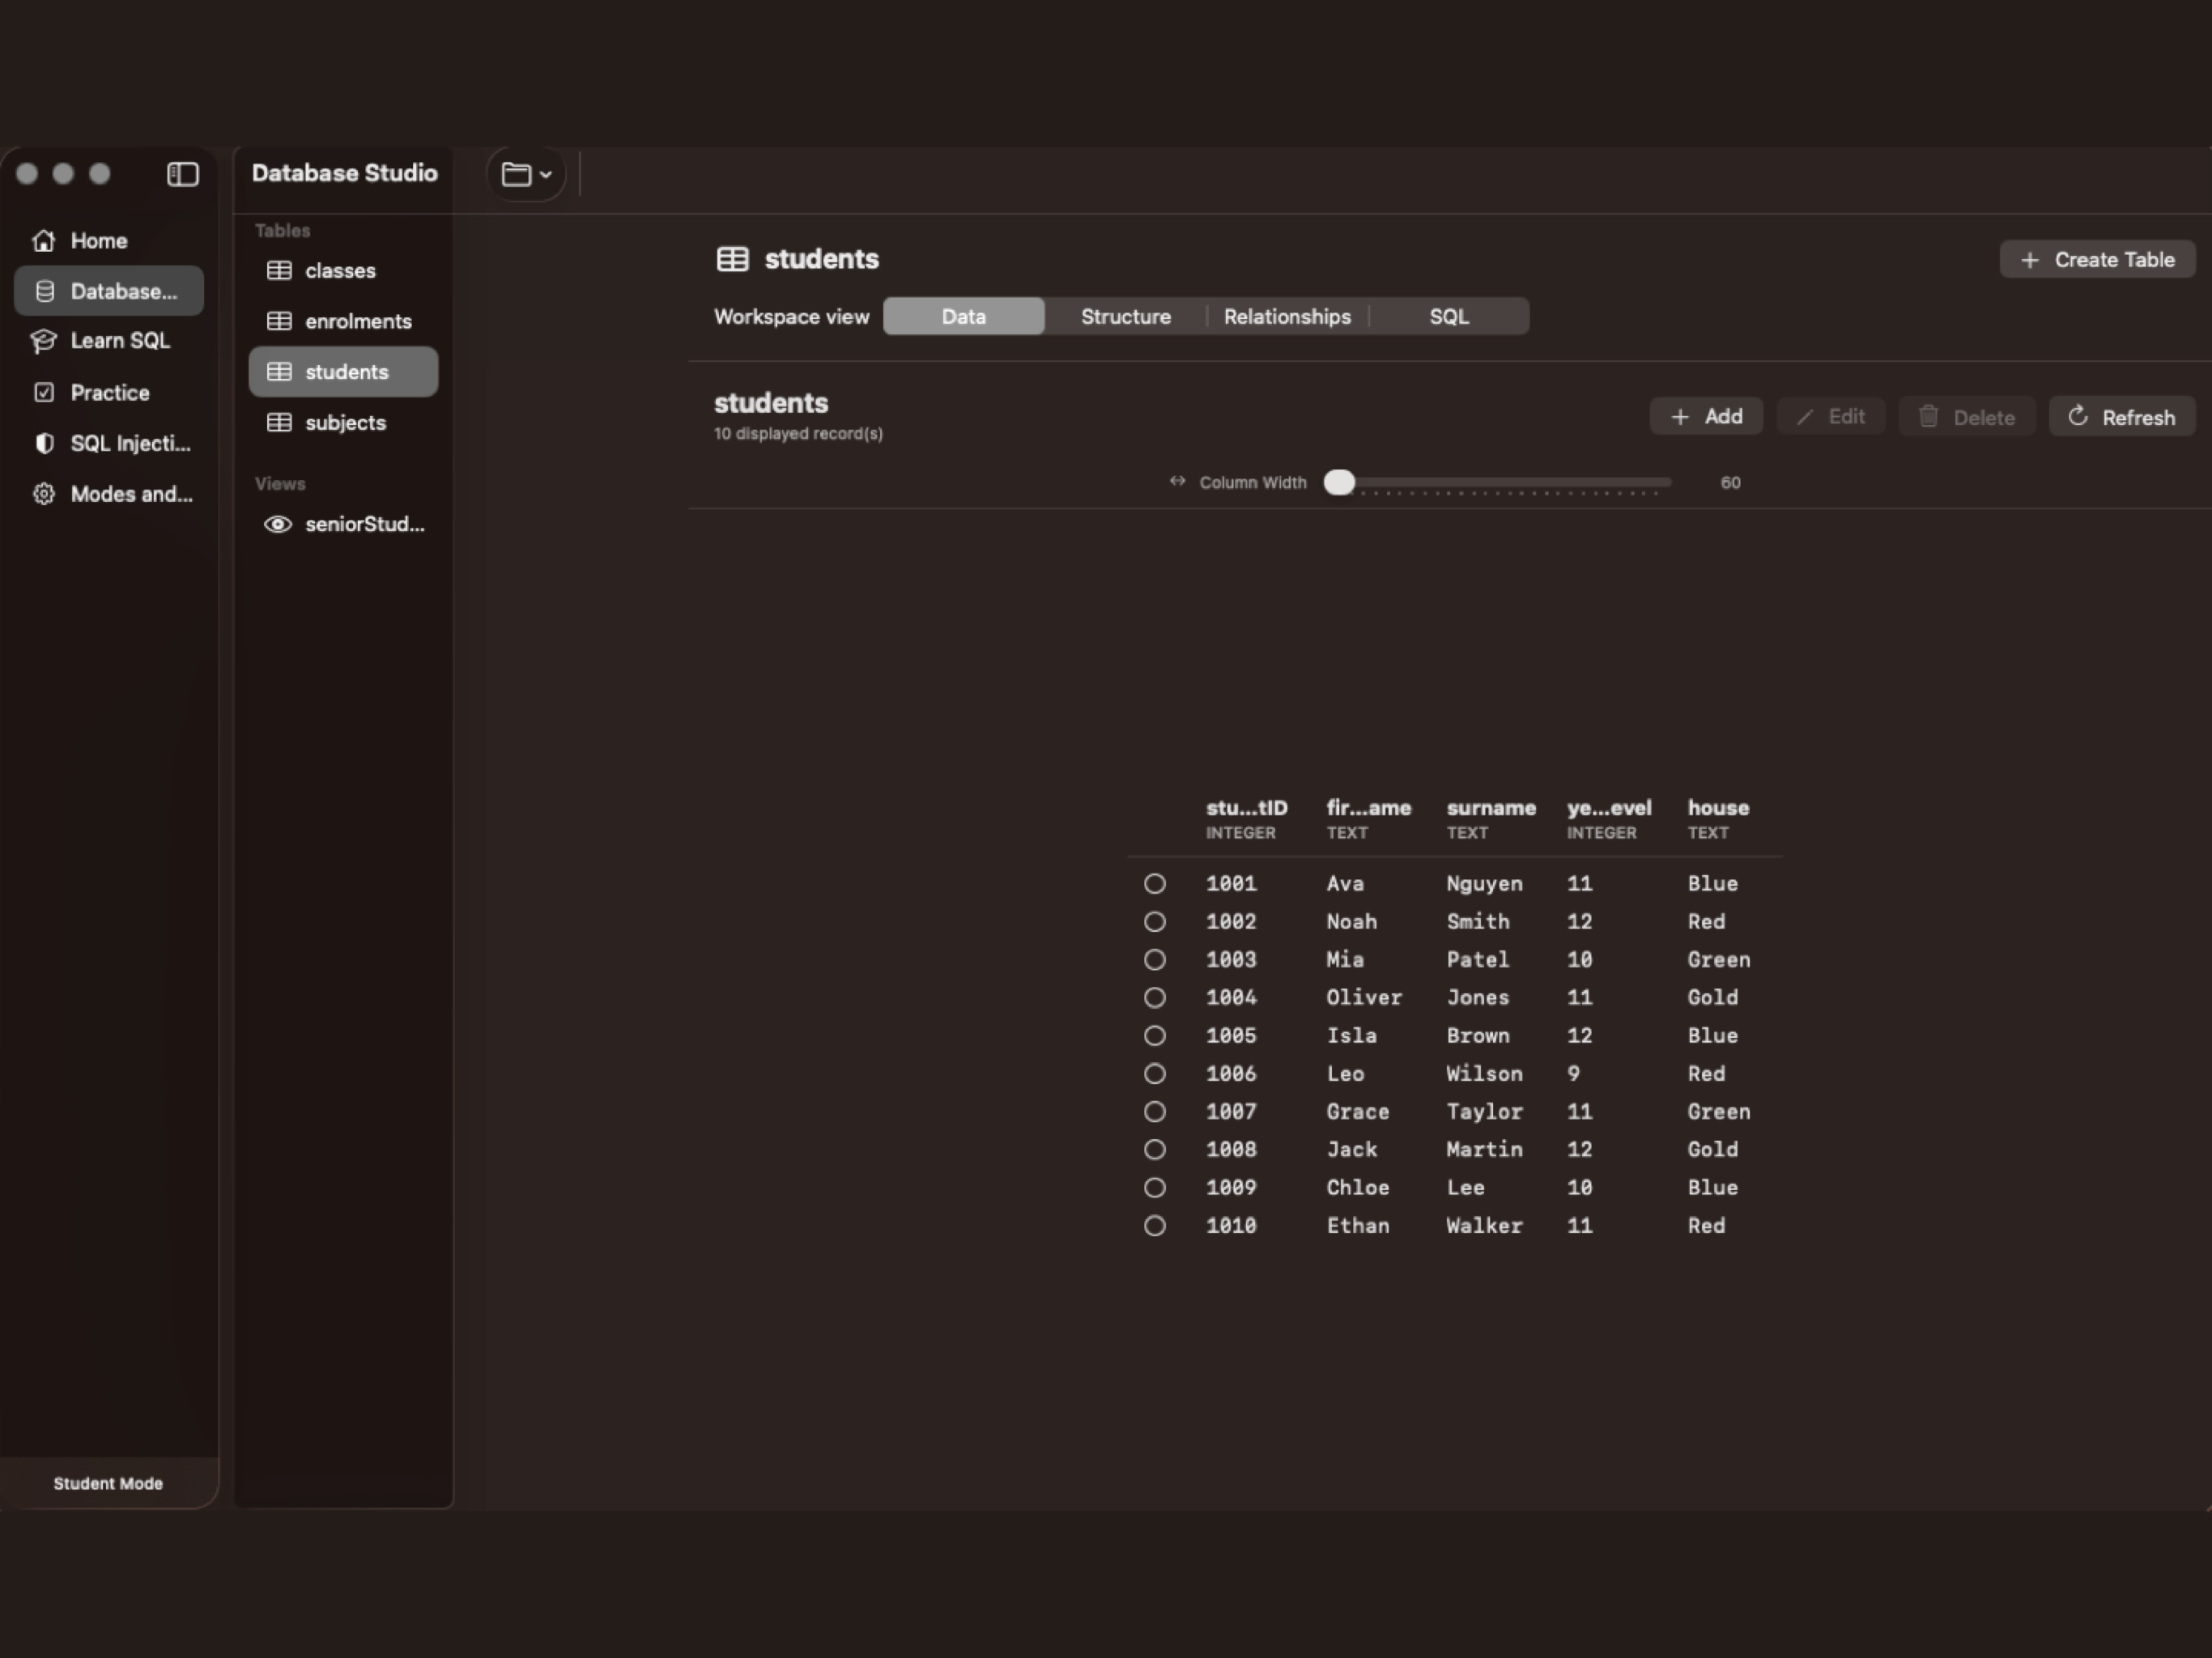Viewport: 2212px width, 1658px height.
Task: Go to Home in sidebar
Action: pos(109,241)
